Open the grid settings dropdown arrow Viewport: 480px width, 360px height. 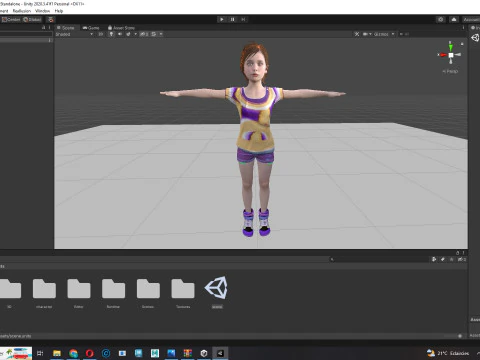point(161,34)
